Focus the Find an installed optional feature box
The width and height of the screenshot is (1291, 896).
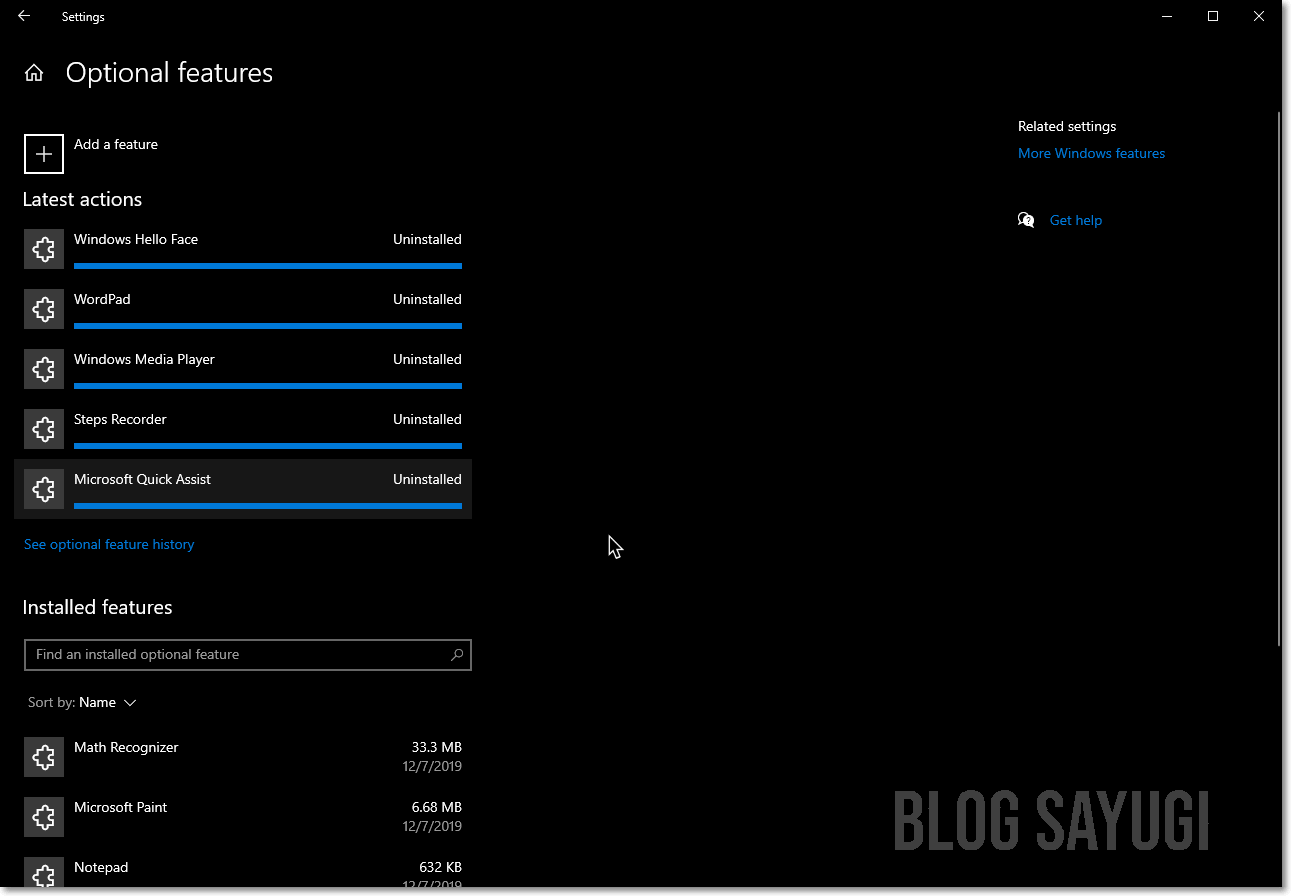click(247, 655)
